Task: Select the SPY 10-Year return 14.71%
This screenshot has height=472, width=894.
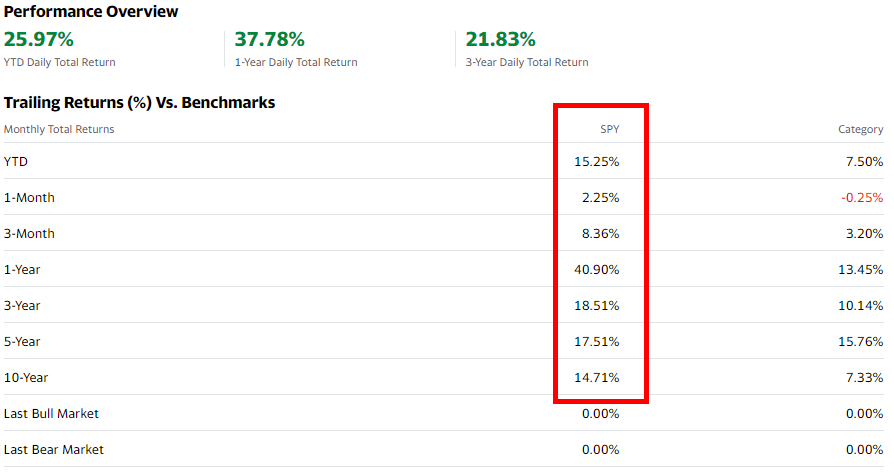Action: tap(599, 377)
